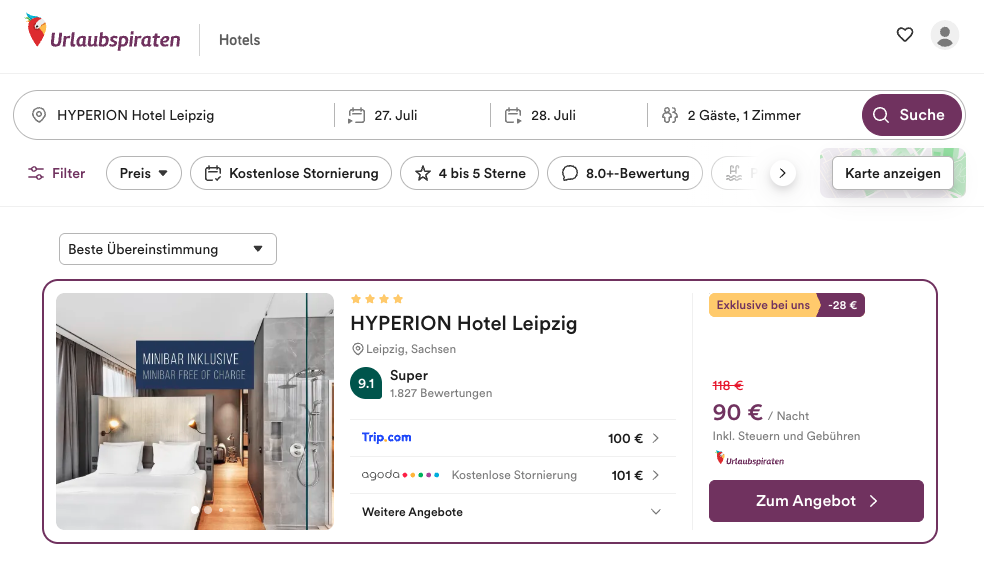Click the four-star rating of the hotel
The height and width of the screenshot is (561, 984).
tap(377, 299)
